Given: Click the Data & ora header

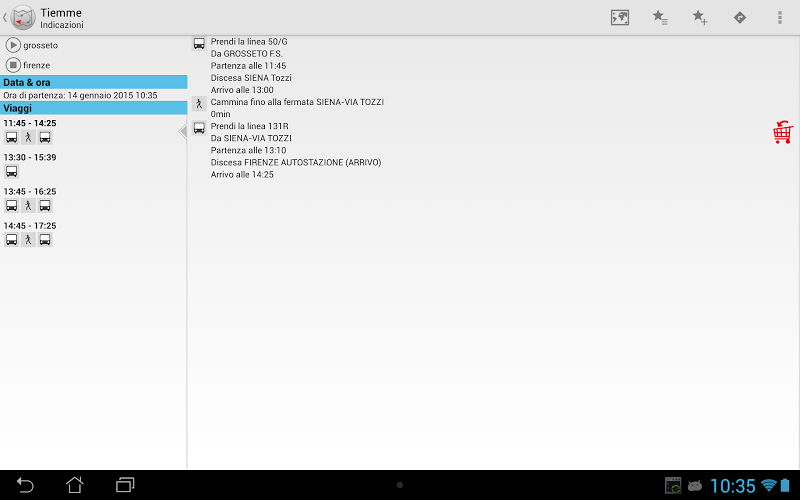Looking at the screenshot, I should tap(93, 82).
